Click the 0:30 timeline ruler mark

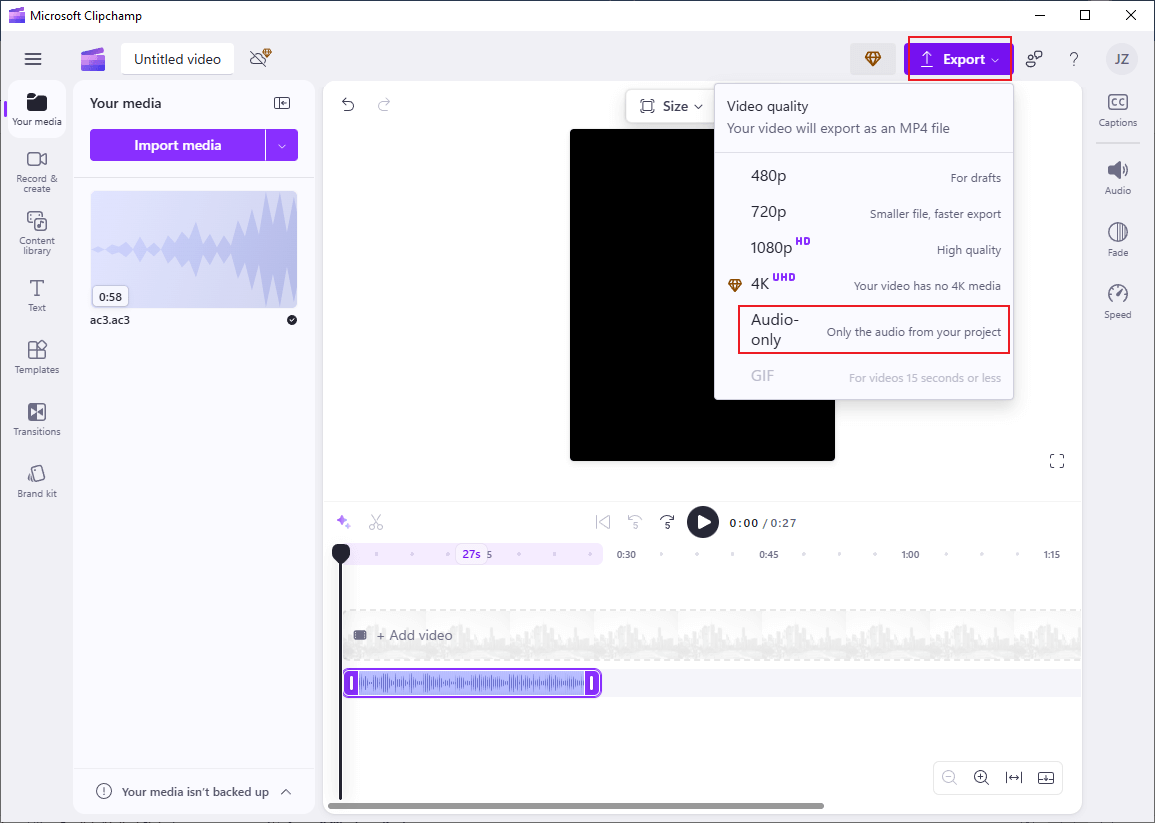626,555
